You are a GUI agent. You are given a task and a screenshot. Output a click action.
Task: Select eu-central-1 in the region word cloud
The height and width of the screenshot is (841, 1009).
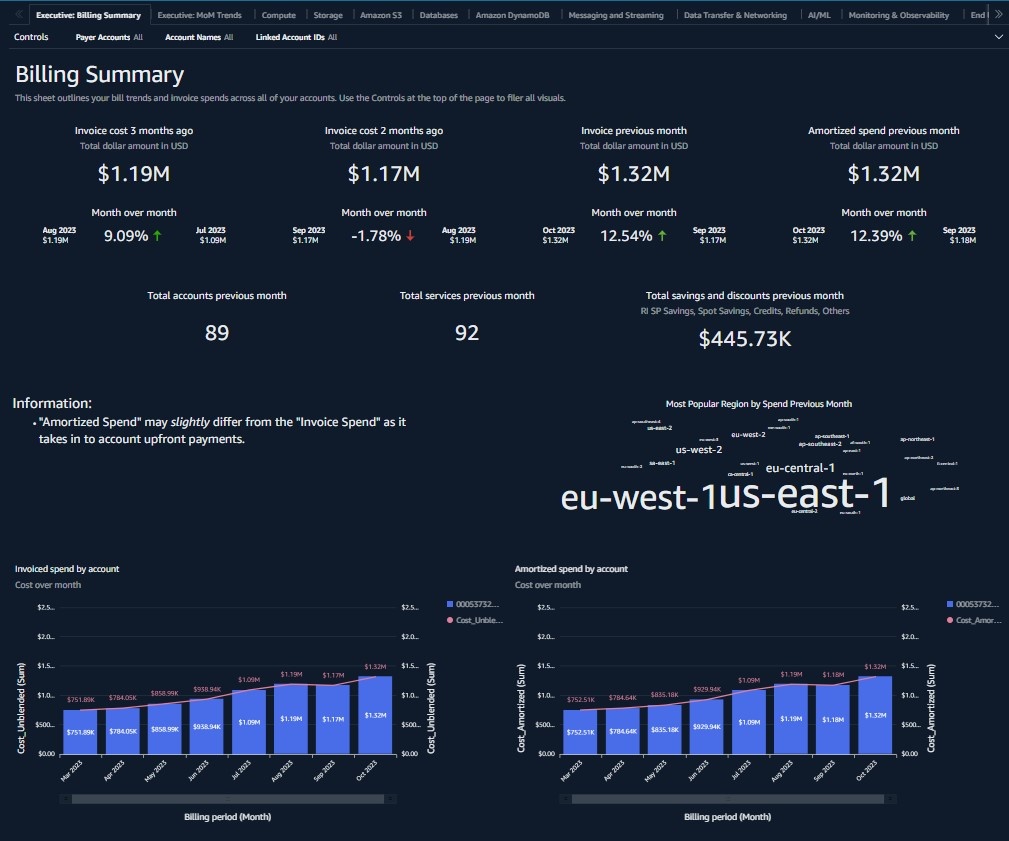coord(800,468)
